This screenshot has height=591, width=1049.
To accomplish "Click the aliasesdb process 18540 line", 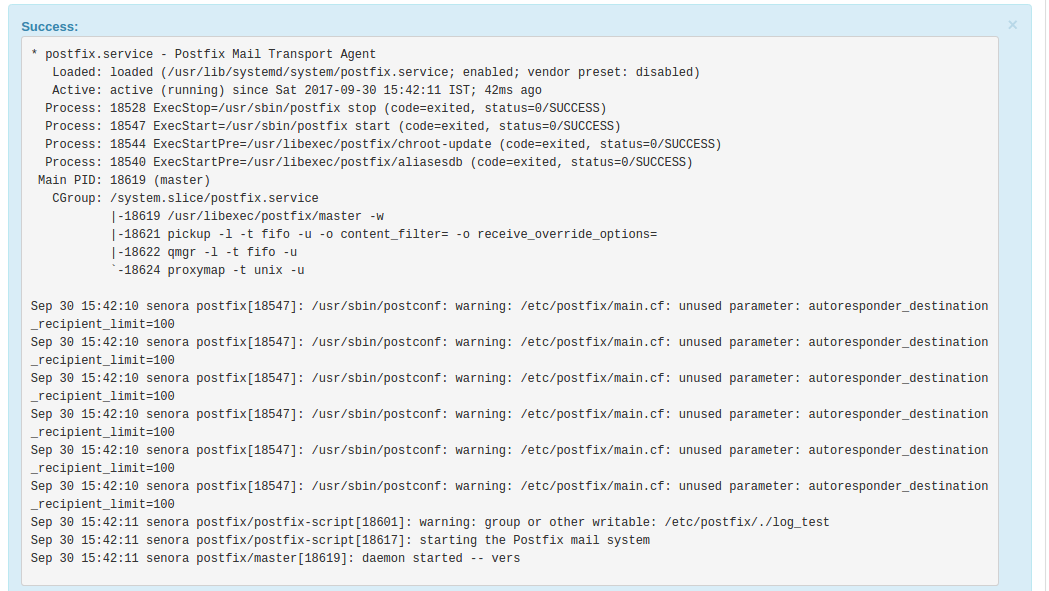I will [369, 163].
